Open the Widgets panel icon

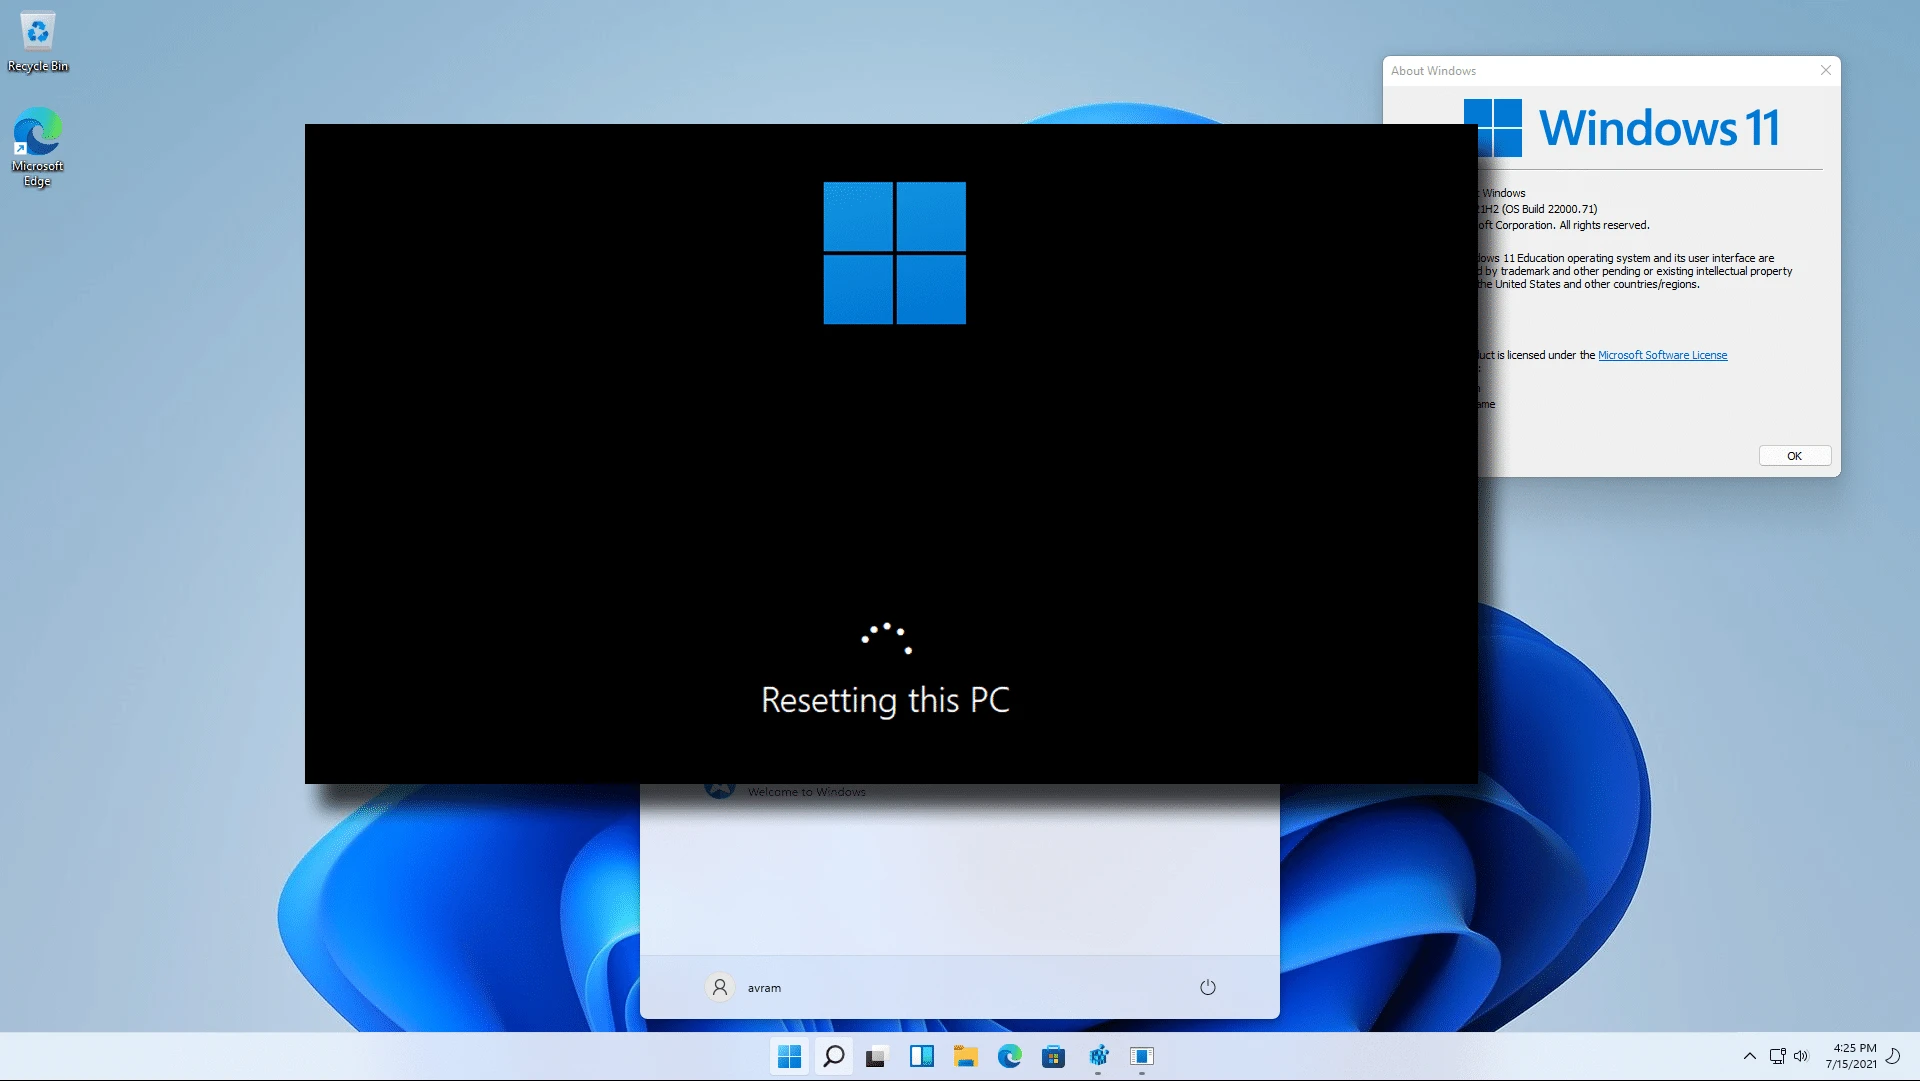(x=921, y=1056)
